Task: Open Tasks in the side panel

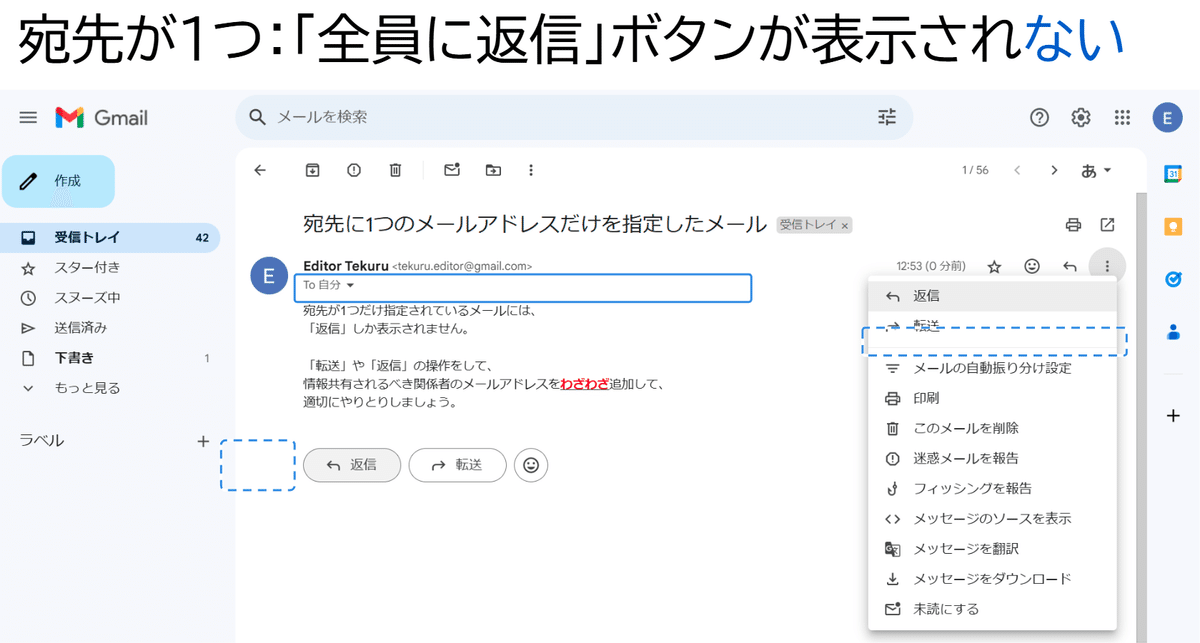Action: tap(1170, 276)
